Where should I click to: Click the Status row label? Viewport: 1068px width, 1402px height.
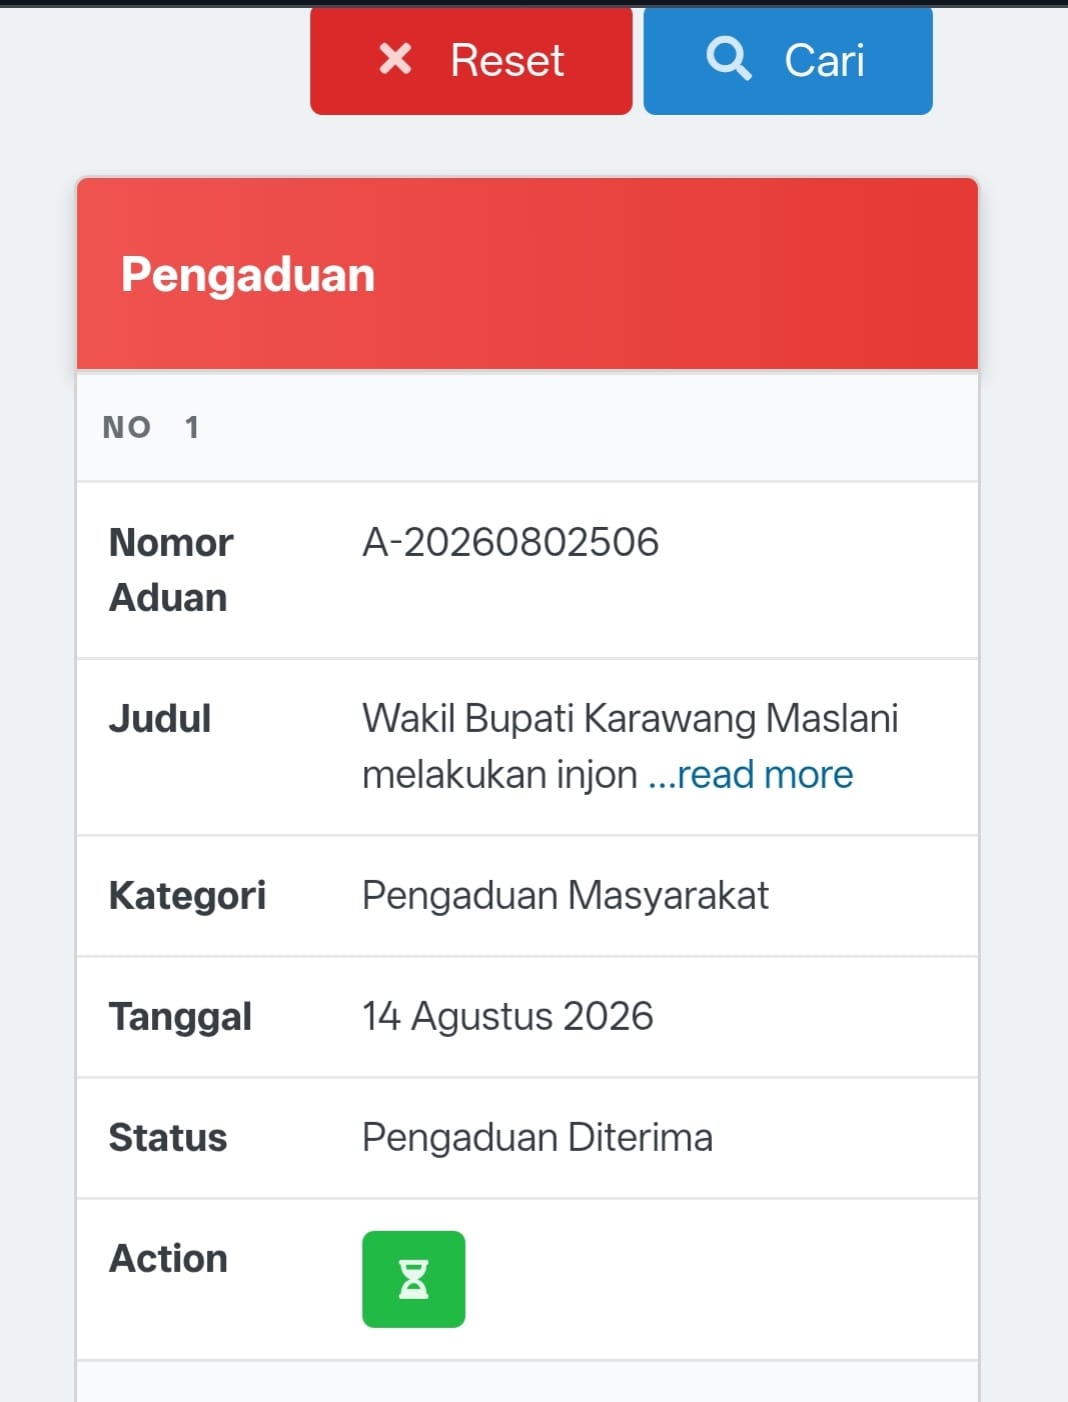coord(168,1137)
